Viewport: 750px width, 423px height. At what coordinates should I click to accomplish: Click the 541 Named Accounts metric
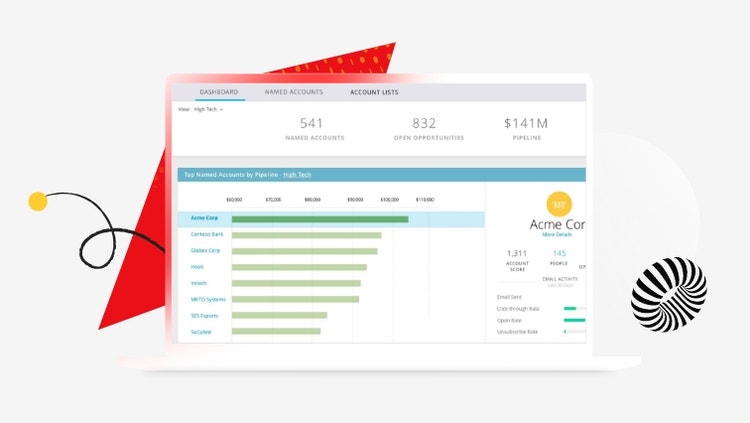(x=313, y=128)
